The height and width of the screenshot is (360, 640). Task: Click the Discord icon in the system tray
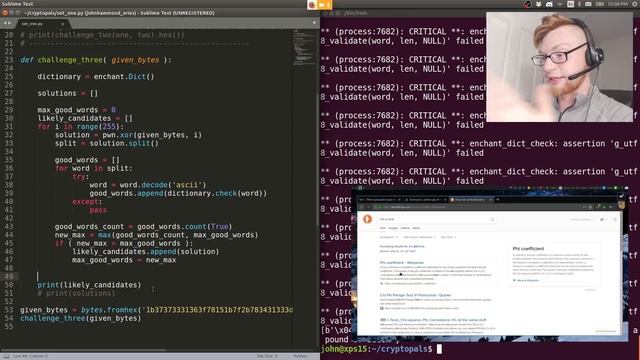[549, 4]
